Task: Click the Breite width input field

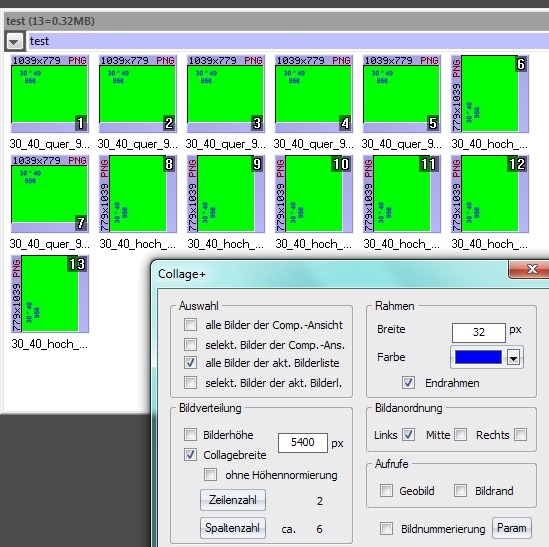Action: pos(479,332)
